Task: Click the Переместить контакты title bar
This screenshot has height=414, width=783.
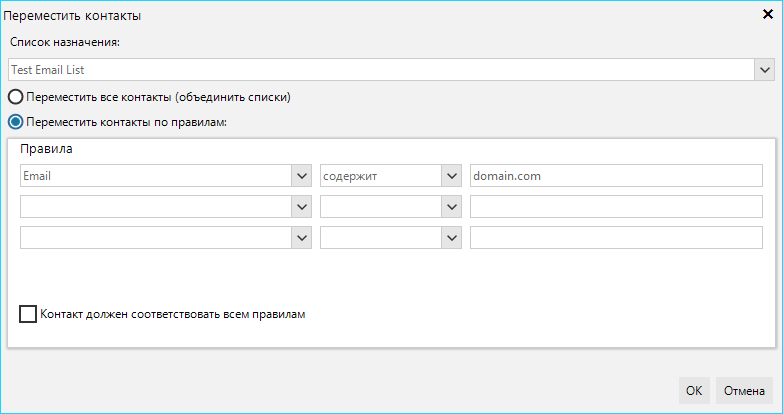Action: click(x=380, y=15)
